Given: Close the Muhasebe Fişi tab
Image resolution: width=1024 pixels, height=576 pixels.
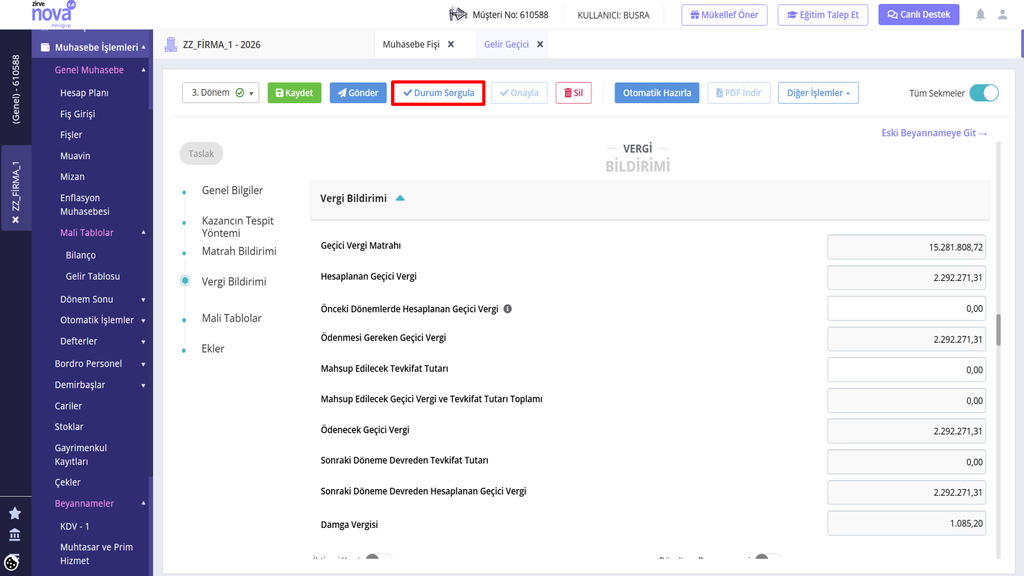Looking at the screenshot, I should coord(451,44).
